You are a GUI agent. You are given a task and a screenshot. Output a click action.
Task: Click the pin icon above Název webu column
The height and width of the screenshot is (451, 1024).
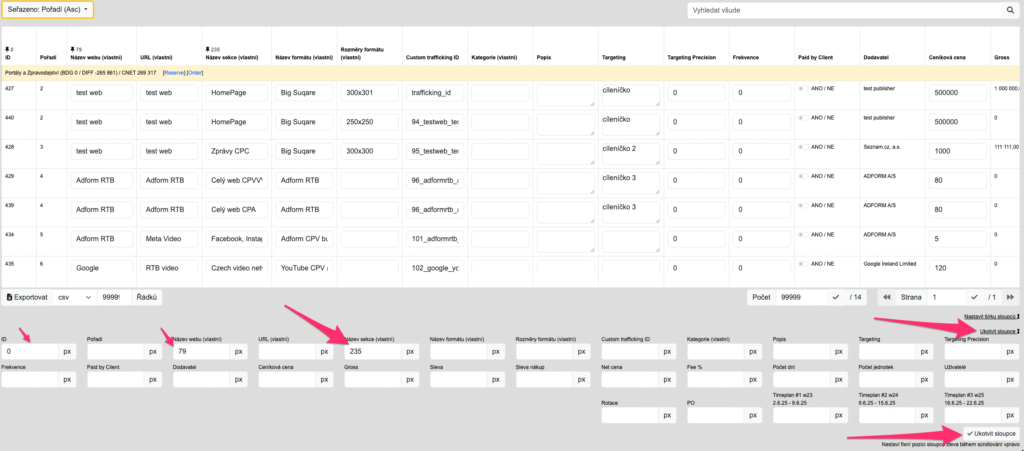(x=74, y=48)
